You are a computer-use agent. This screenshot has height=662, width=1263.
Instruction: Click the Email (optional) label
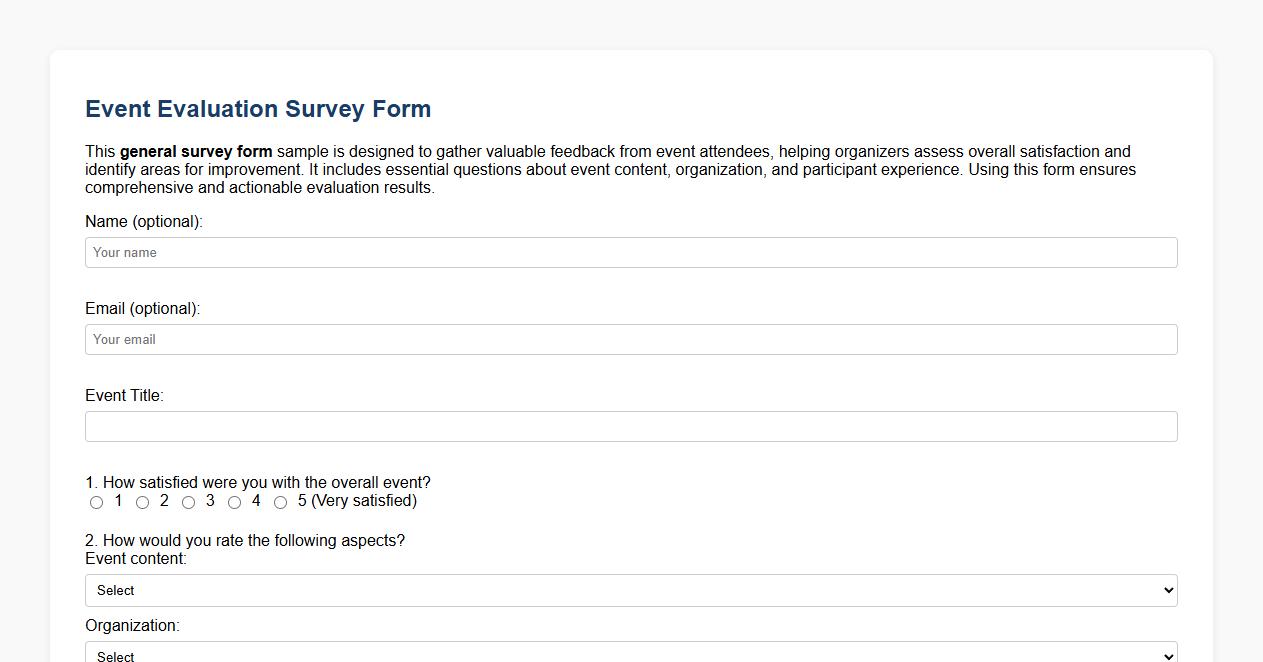[141, 308]
